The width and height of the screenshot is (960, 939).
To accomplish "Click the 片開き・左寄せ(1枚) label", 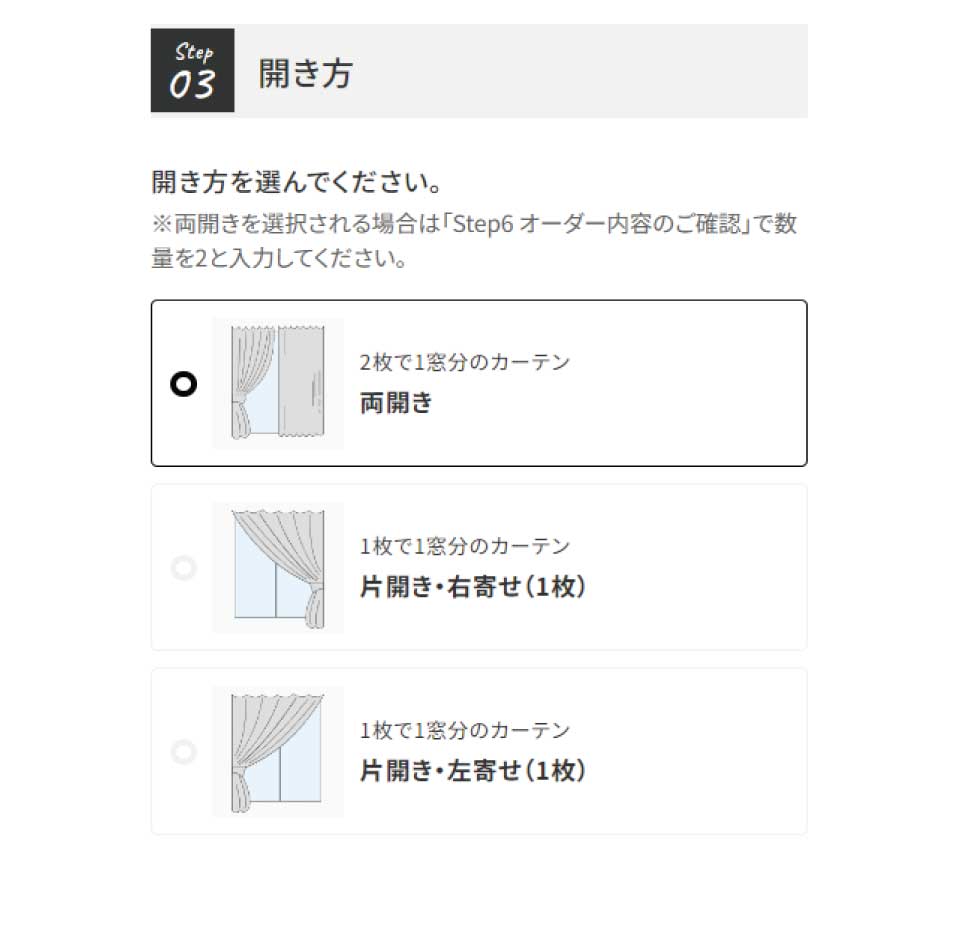I will [472, 771].
